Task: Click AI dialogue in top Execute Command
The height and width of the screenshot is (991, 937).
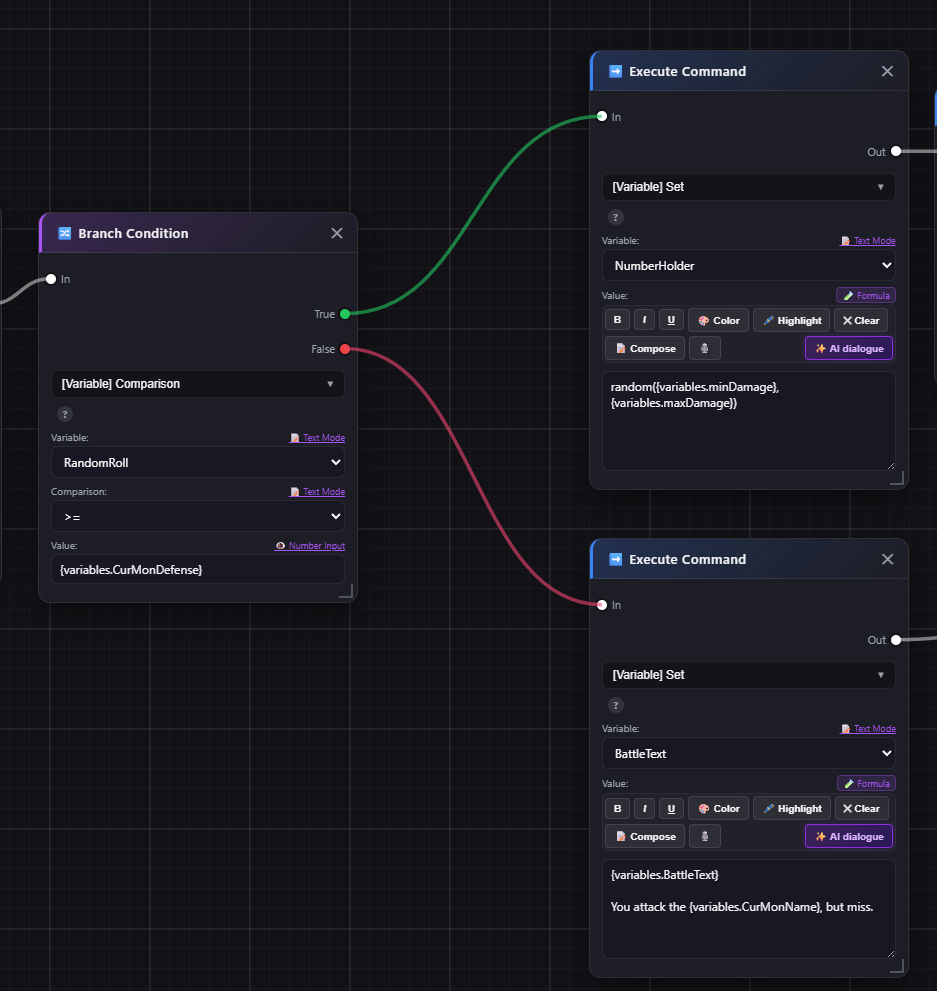Action: (x=849, y=348)
